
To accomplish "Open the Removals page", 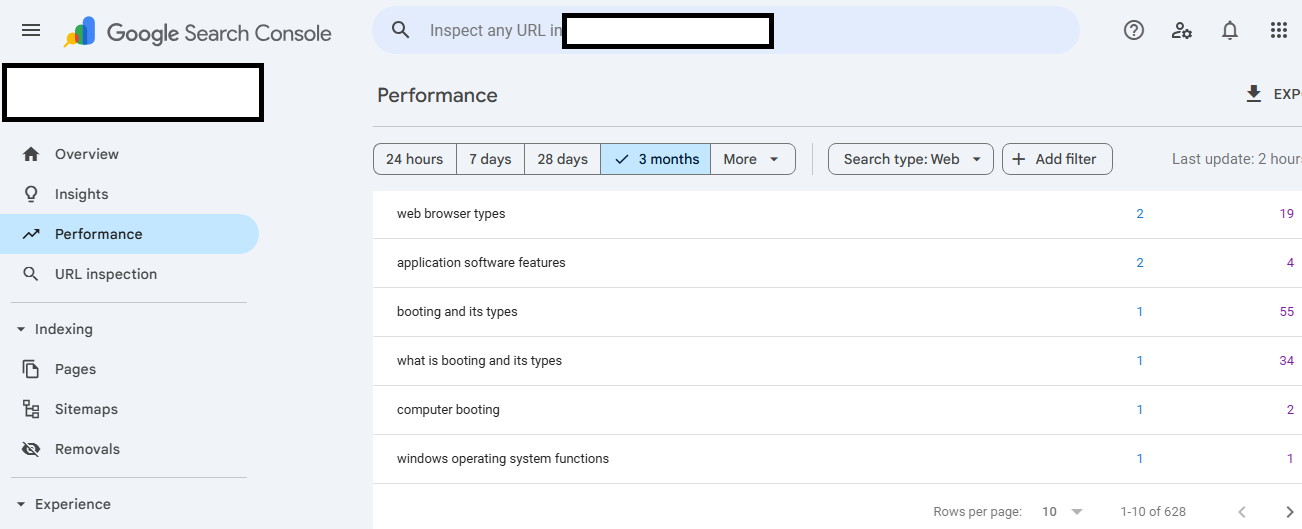I will [129, 449].
